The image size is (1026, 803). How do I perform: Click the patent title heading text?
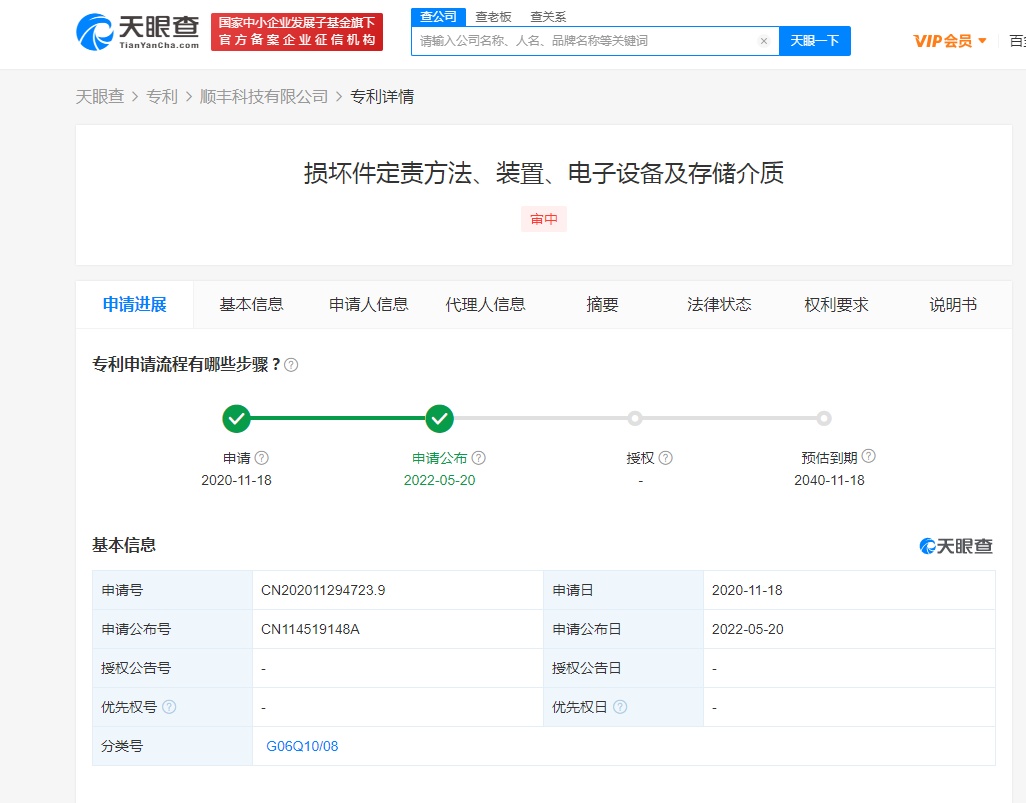tap(544, 173)
